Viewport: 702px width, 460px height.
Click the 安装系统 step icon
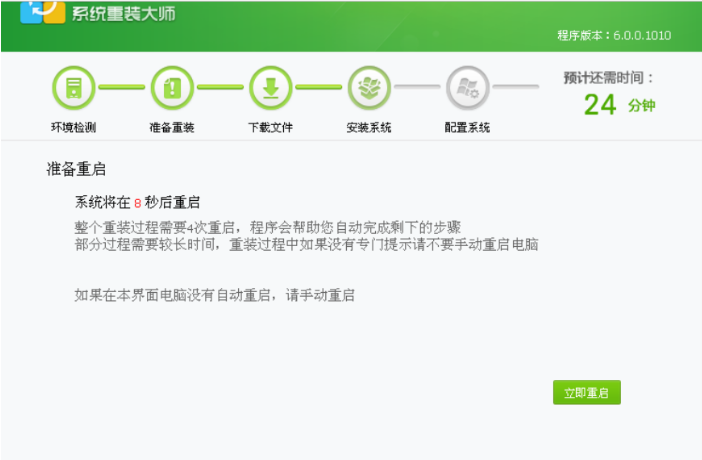369,88
